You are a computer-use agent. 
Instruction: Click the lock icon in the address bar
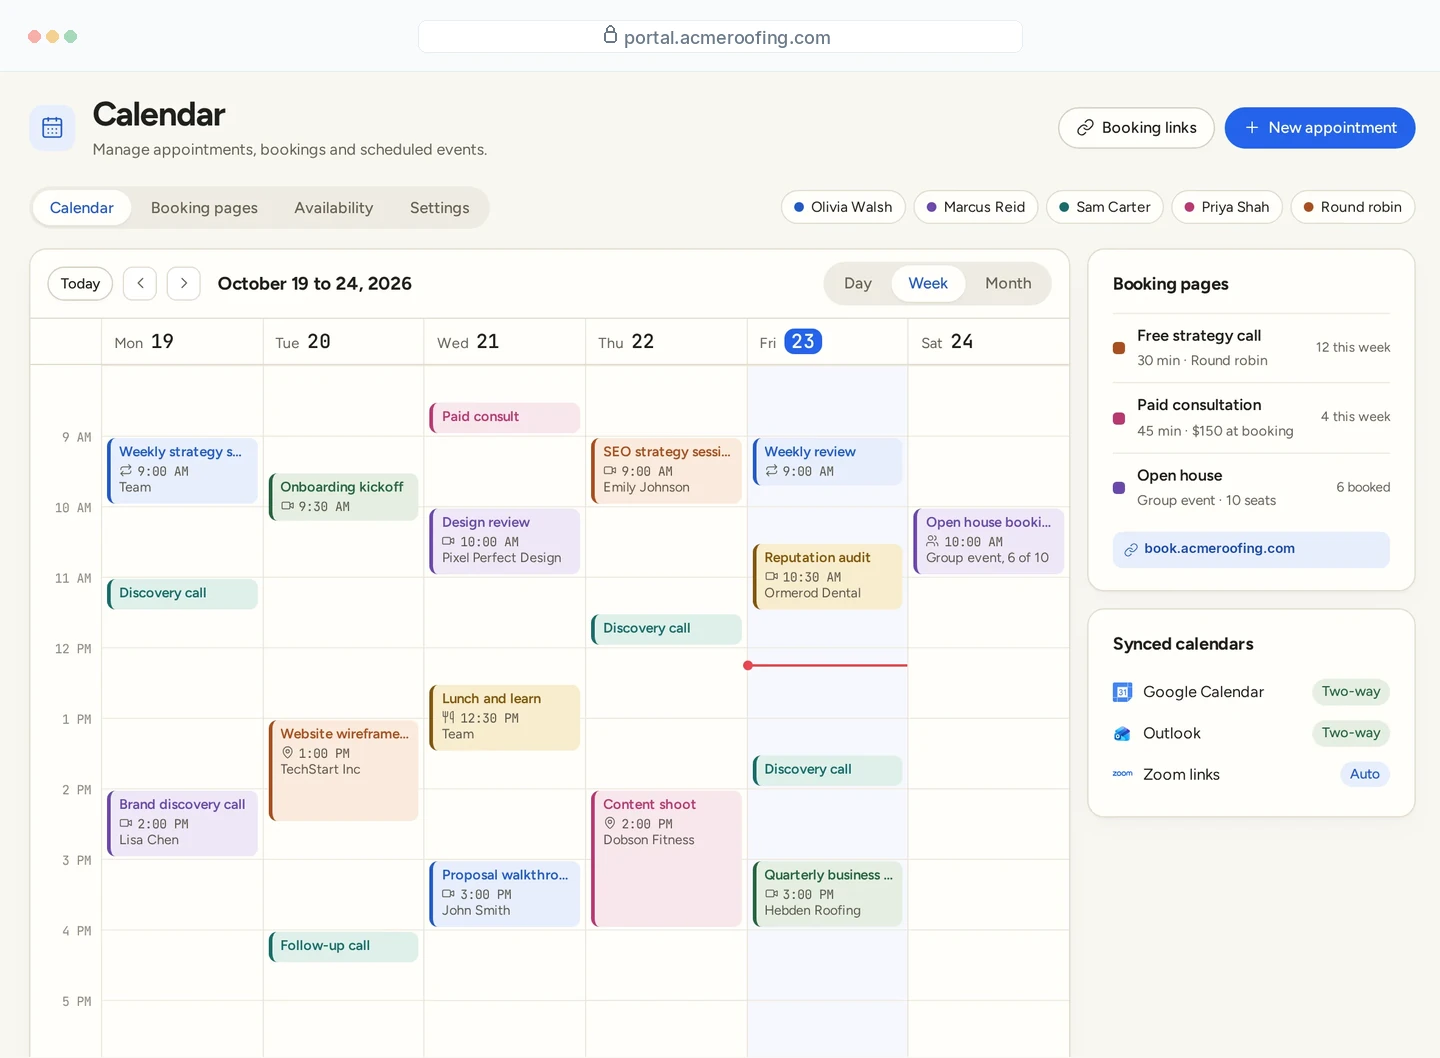tap(610, 36)
